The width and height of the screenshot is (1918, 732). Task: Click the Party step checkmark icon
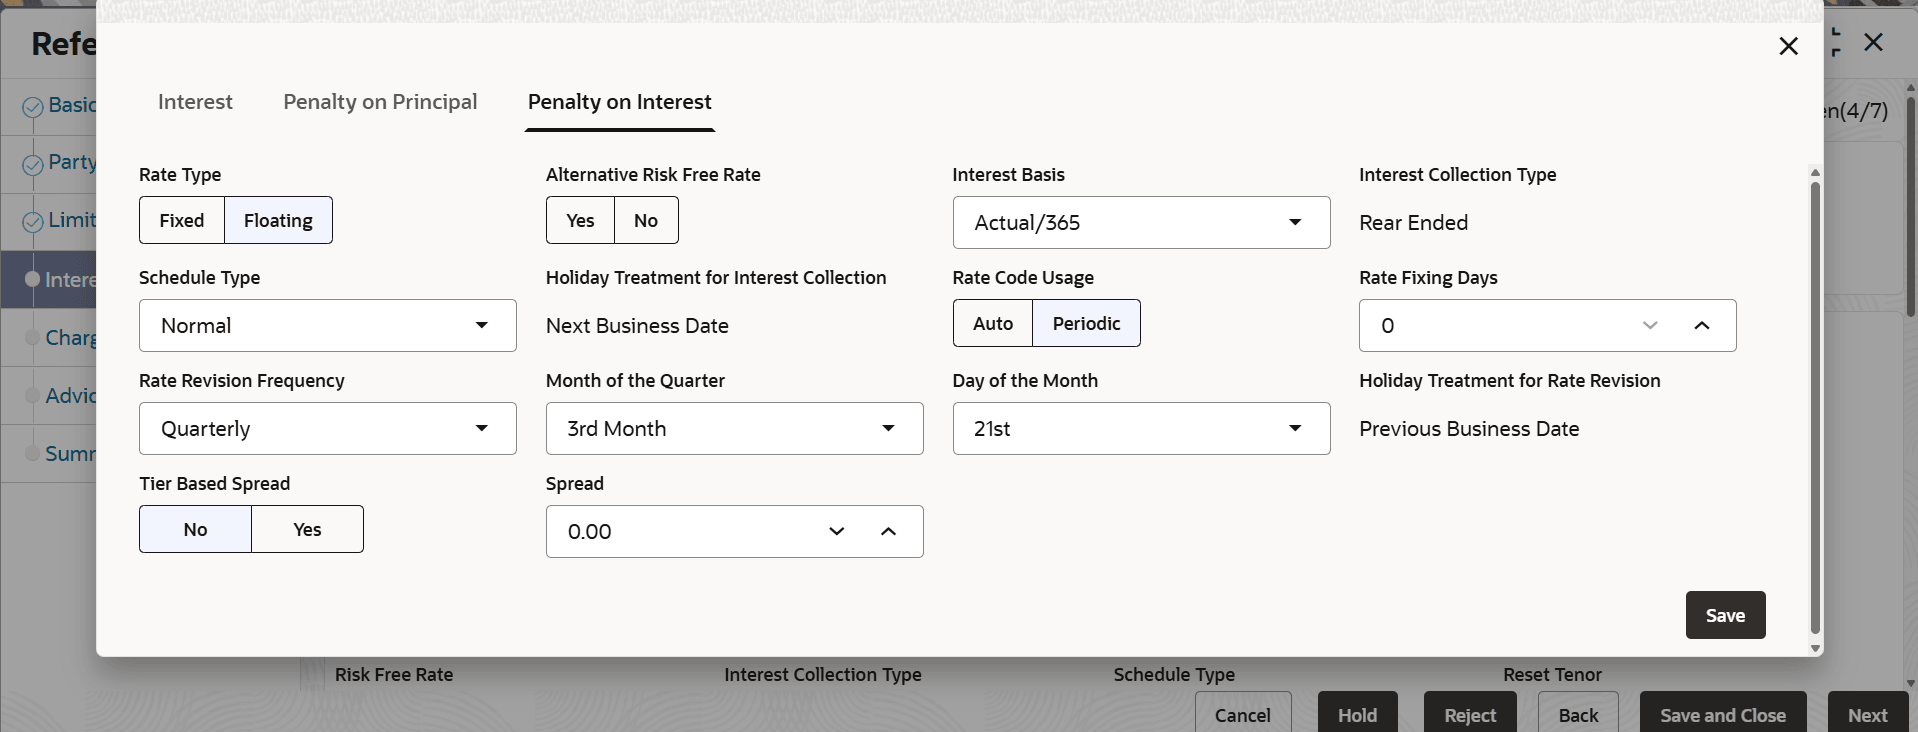pos(33,164)
